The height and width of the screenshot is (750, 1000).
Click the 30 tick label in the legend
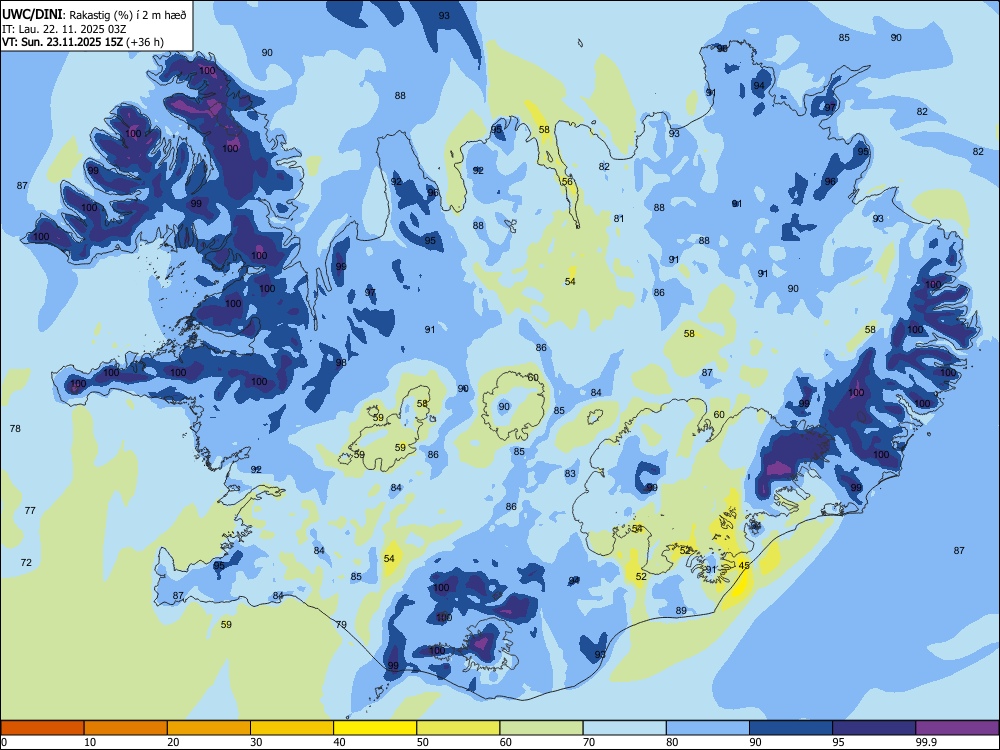(256, 742)
